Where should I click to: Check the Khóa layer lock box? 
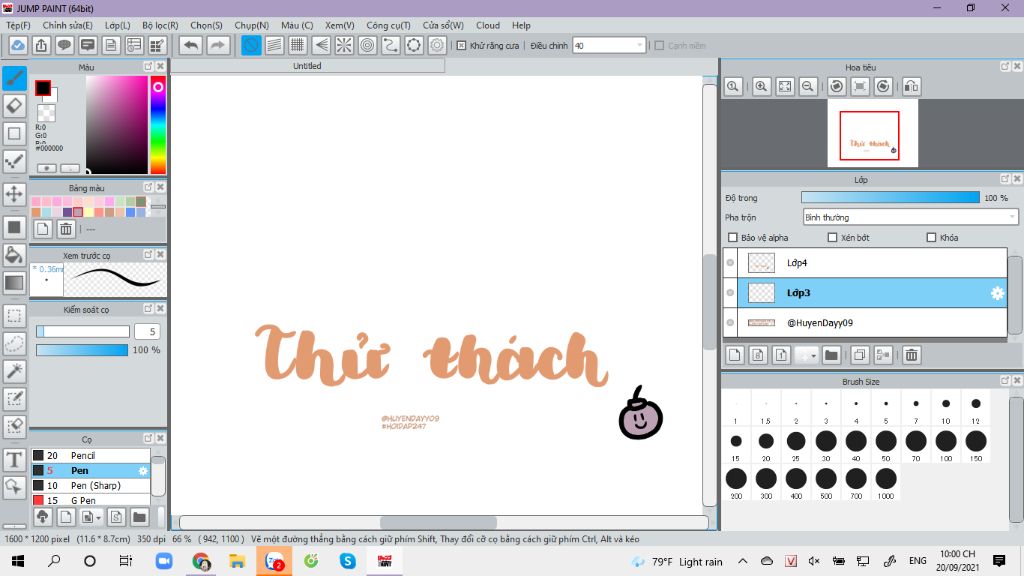[x=931, y=238]
